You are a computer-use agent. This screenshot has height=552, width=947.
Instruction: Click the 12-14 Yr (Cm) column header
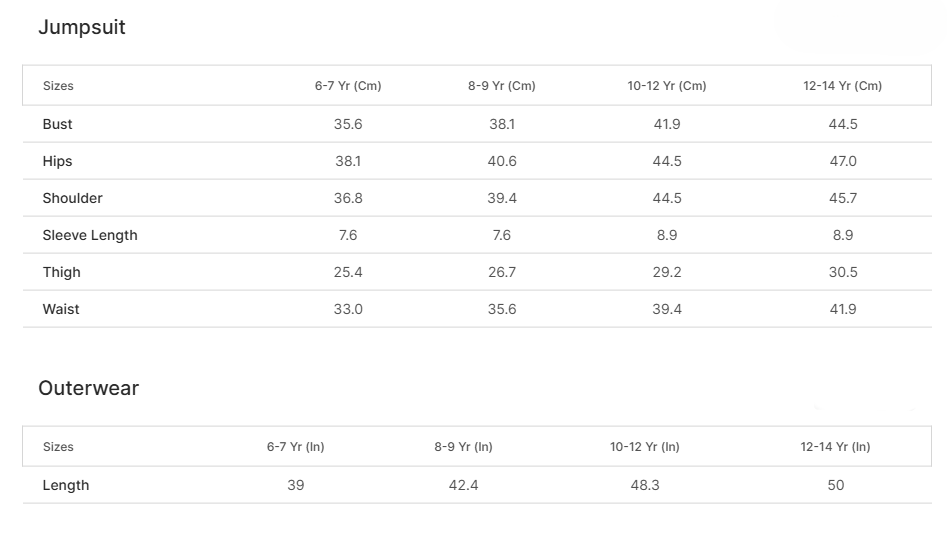pos(843,86)
